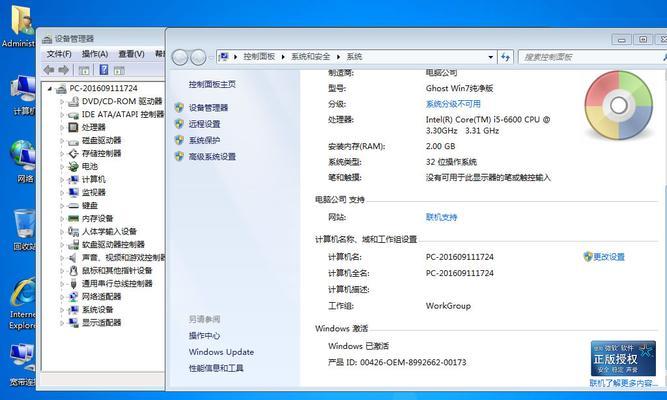Click the 系统 breadcrumb item
667x400 pixels.
[x=354, y=57]
